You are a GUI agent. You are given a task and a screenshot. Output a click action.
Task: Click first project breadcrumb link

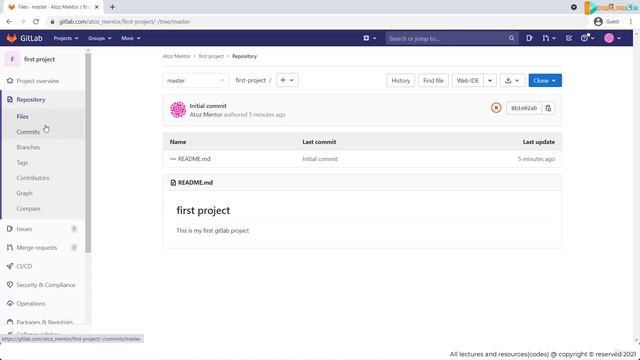211,56
